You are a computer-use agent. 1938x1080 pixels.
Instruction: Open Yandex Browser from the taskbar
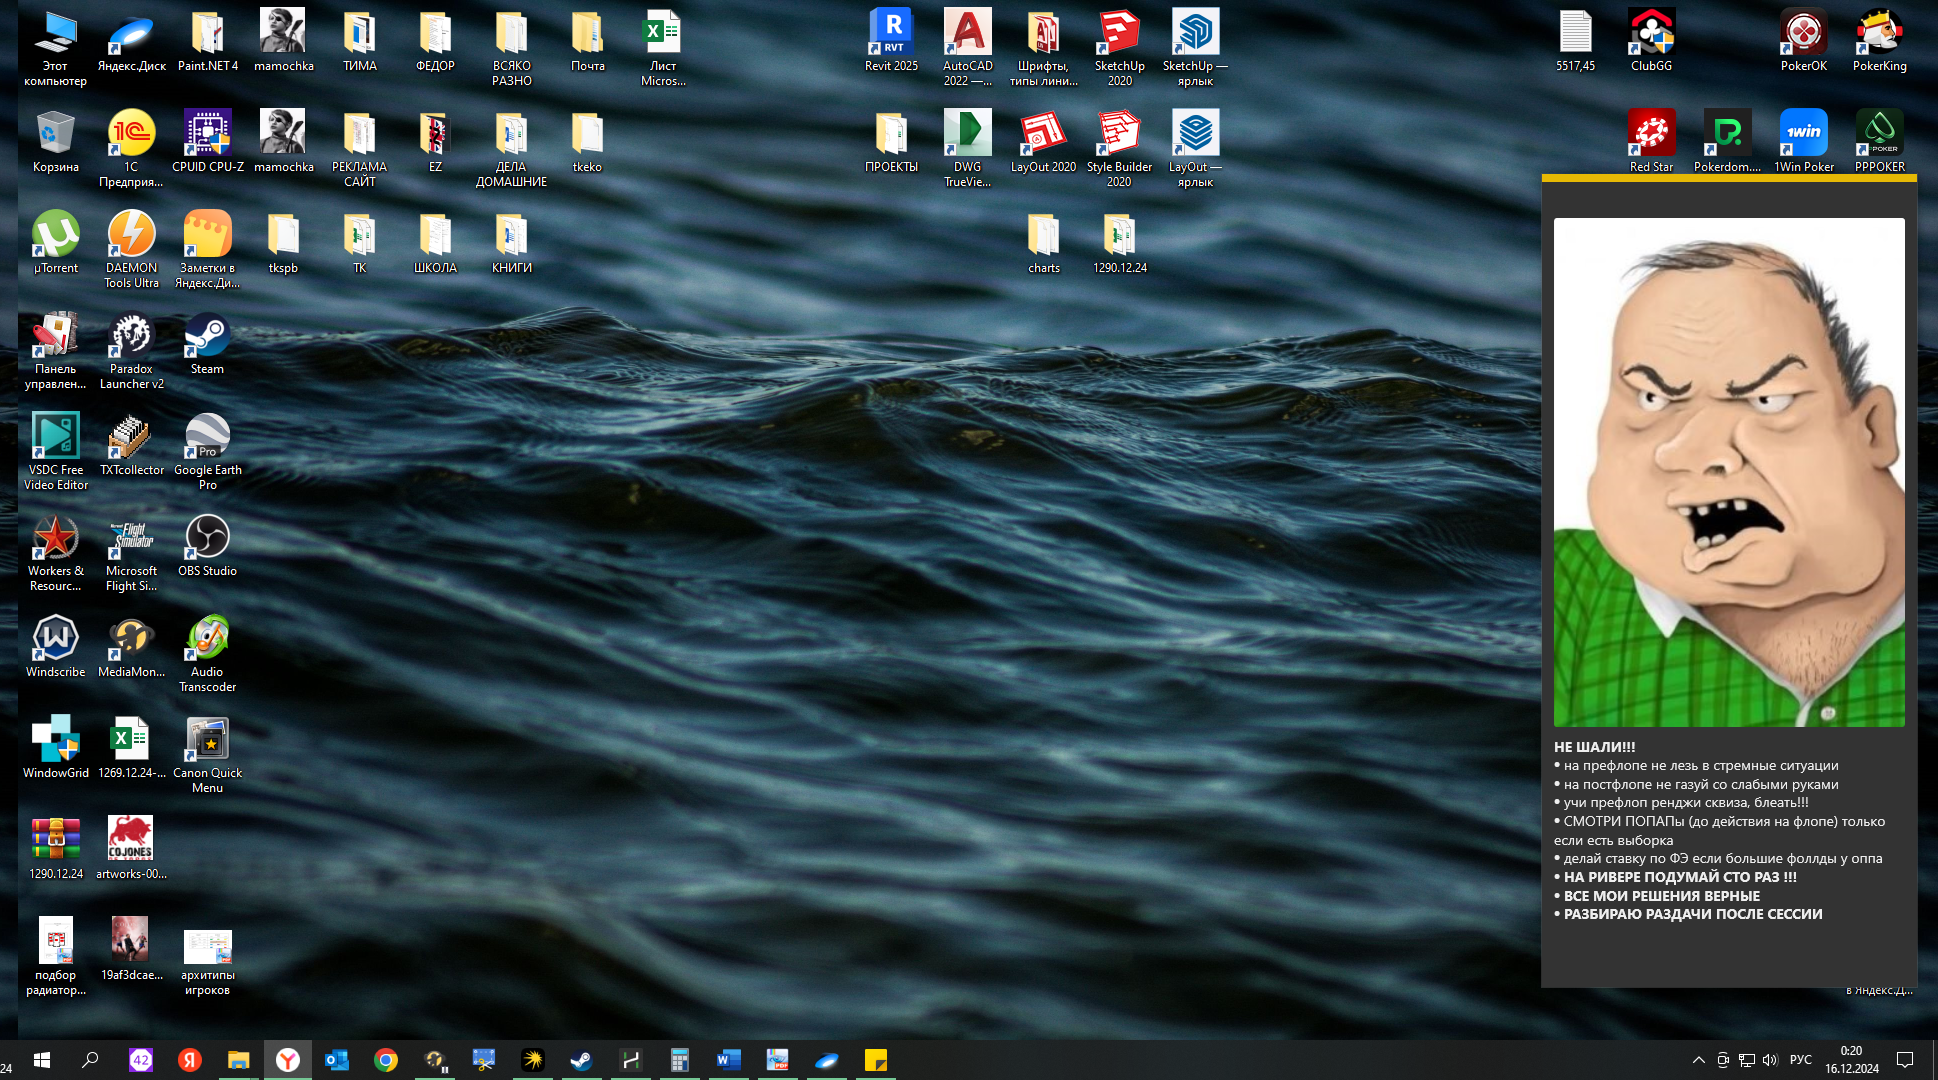(287, 1060)
